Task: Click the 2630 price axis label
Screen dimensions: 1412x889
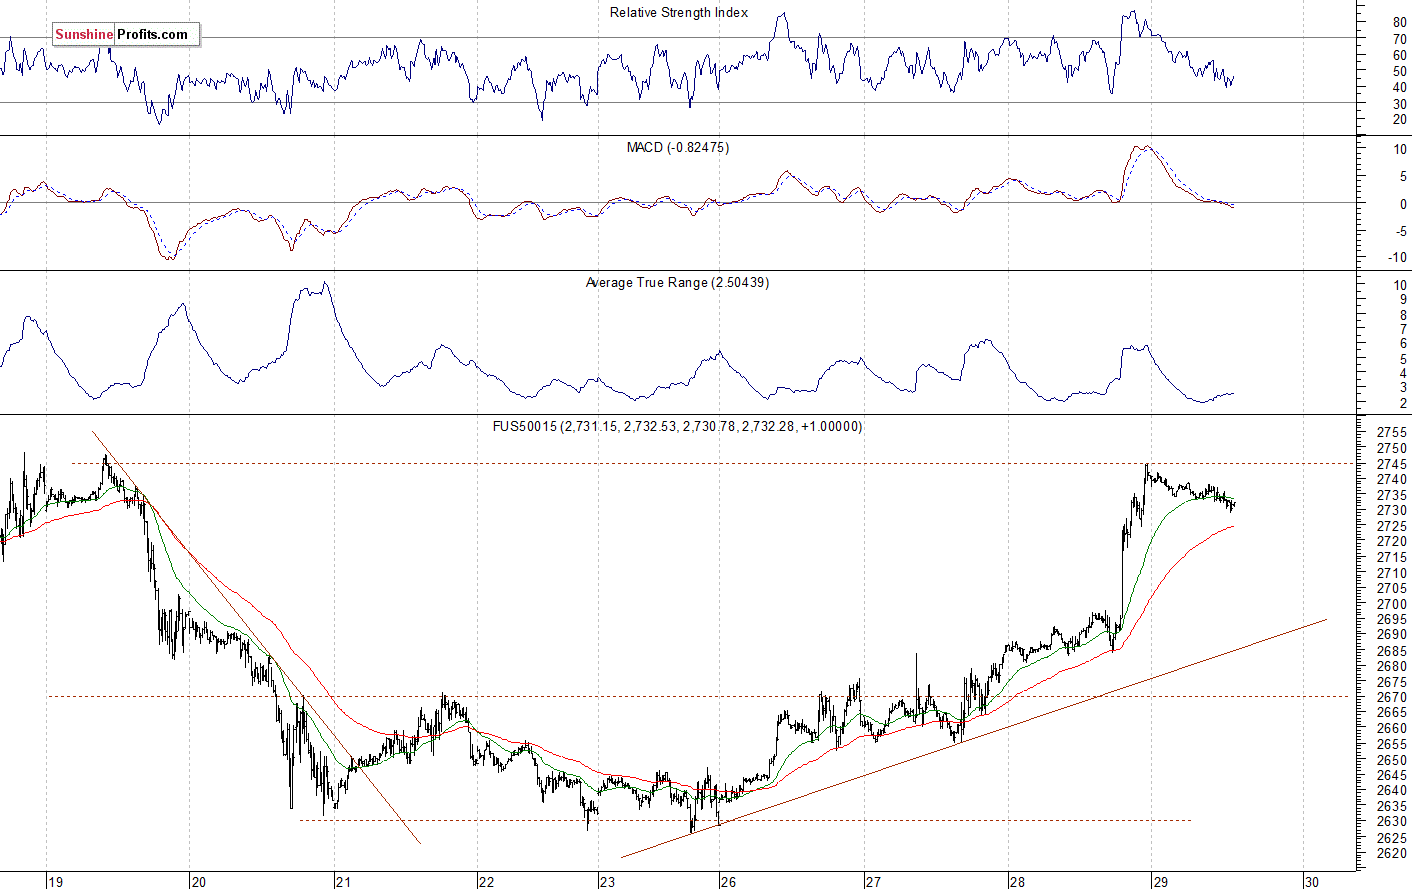Action: tap(1392, 822)
